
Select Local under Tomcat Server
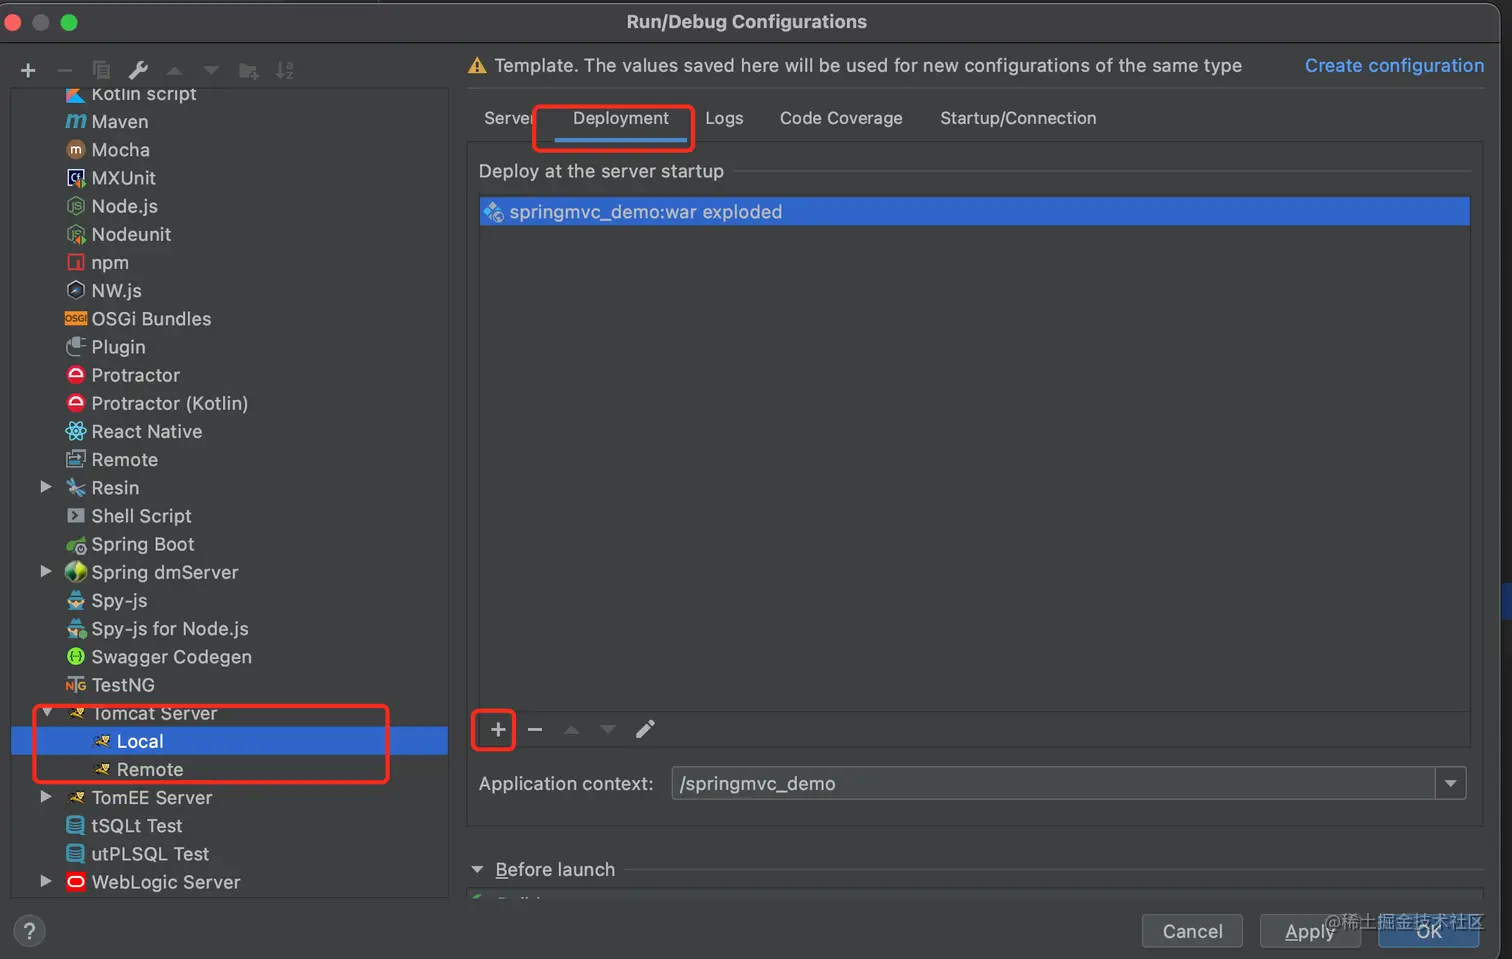(139, 741)
